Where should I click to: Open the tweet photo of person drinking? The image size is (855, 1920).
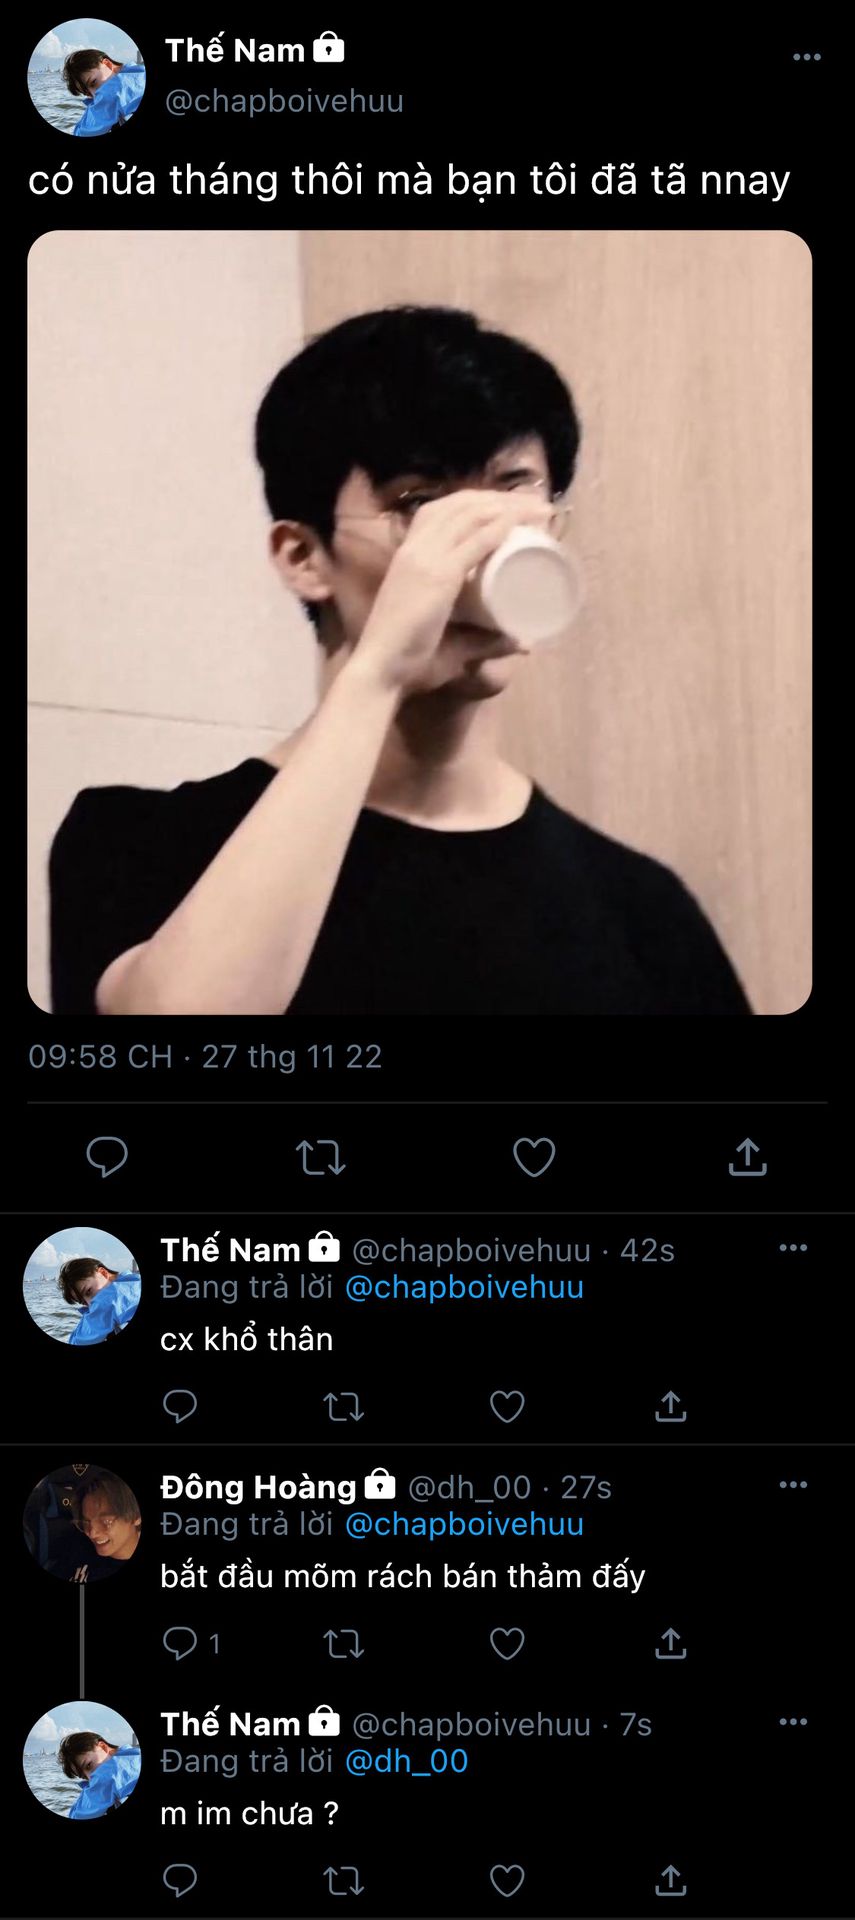click(x=419, y=622)
